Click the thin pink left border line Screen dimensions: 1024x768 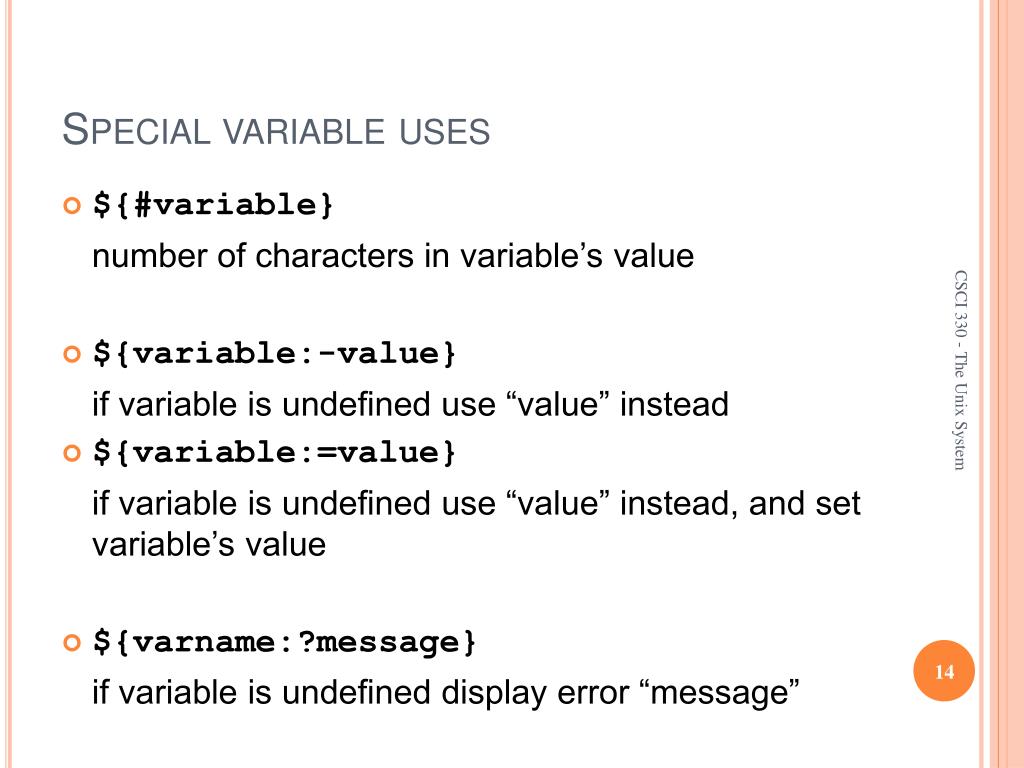pyautogui.click(x=9, y=384)
